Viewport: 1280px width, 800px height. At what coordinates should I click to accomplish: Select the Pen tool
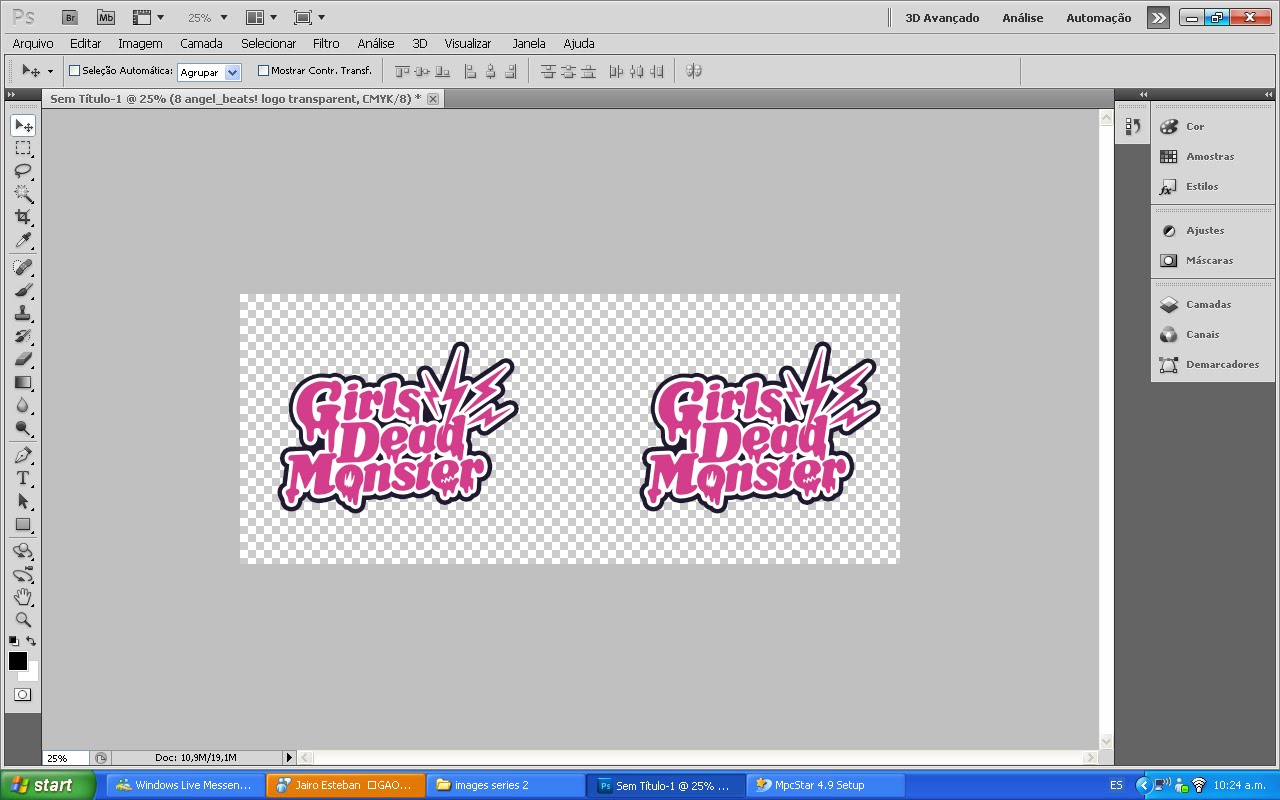coord(23,455)
